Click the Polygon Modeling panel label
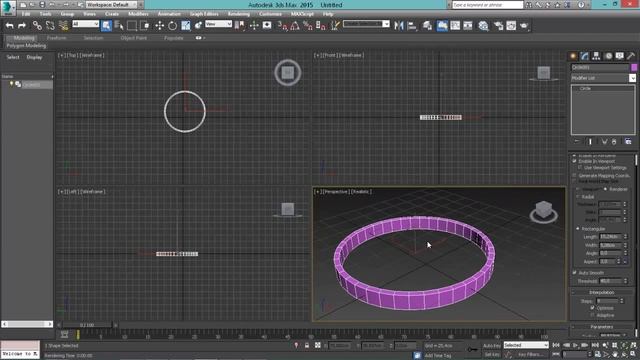Screen dimensions: 640x360 (x=26, y=46)
